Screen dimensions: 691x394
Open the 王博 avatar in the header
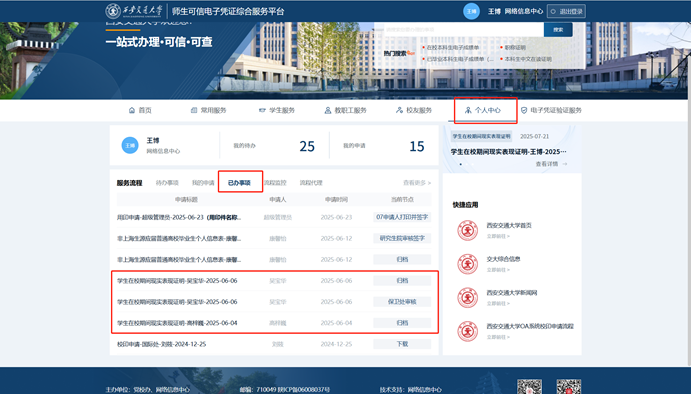[471, 11]
